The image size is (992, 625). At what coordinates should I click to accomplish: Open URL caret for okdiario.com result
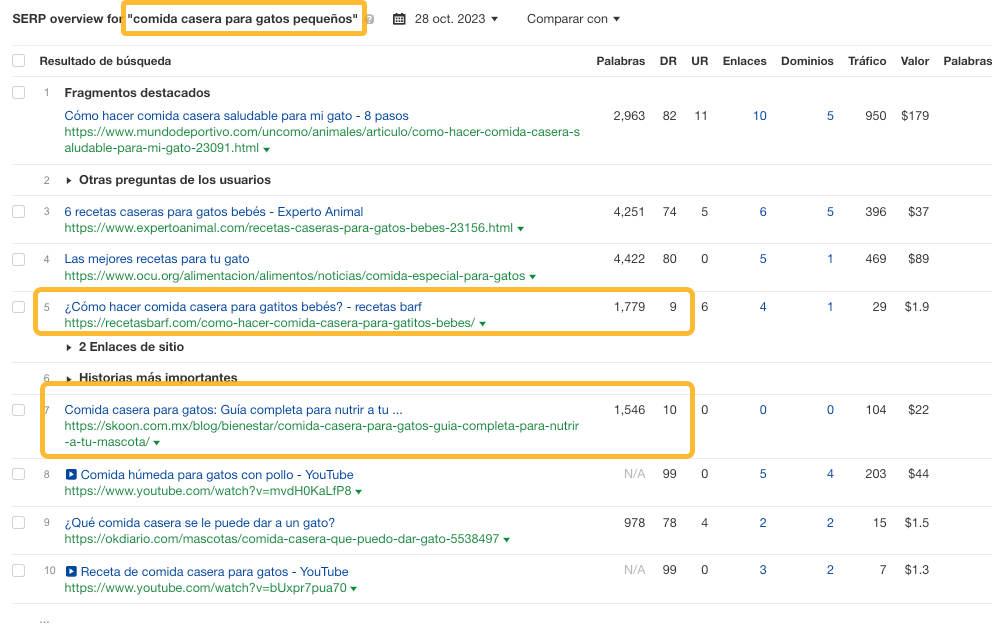pos(506,540)
